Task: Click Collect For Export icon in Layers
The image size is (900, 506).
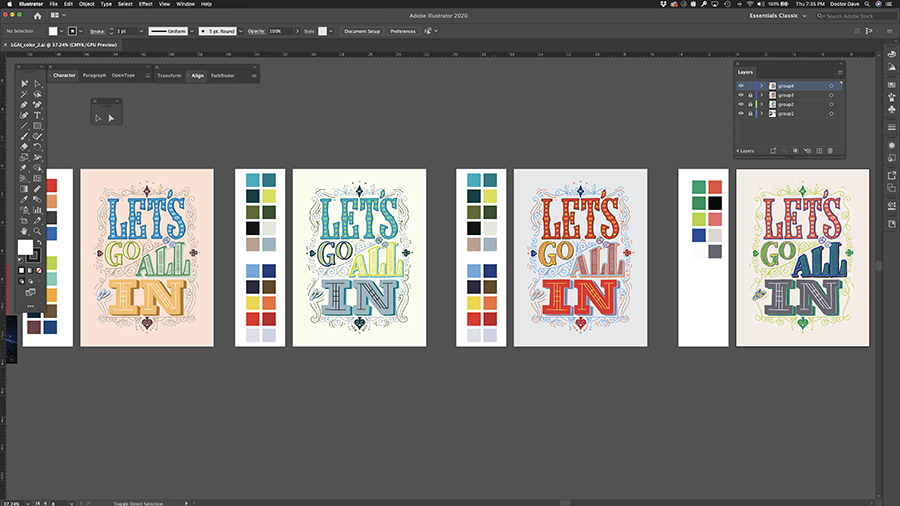Action: (773, 151)
